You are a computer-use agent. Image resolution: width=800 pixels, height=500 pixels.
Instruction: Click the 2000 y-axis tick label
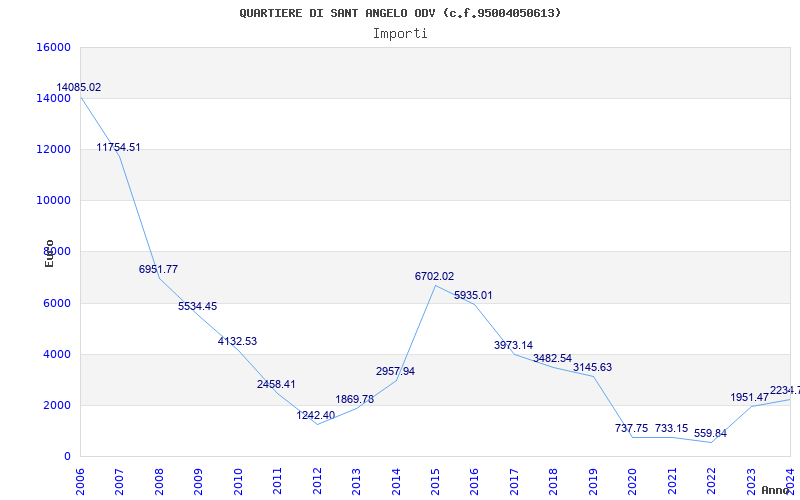pos(57,405)
